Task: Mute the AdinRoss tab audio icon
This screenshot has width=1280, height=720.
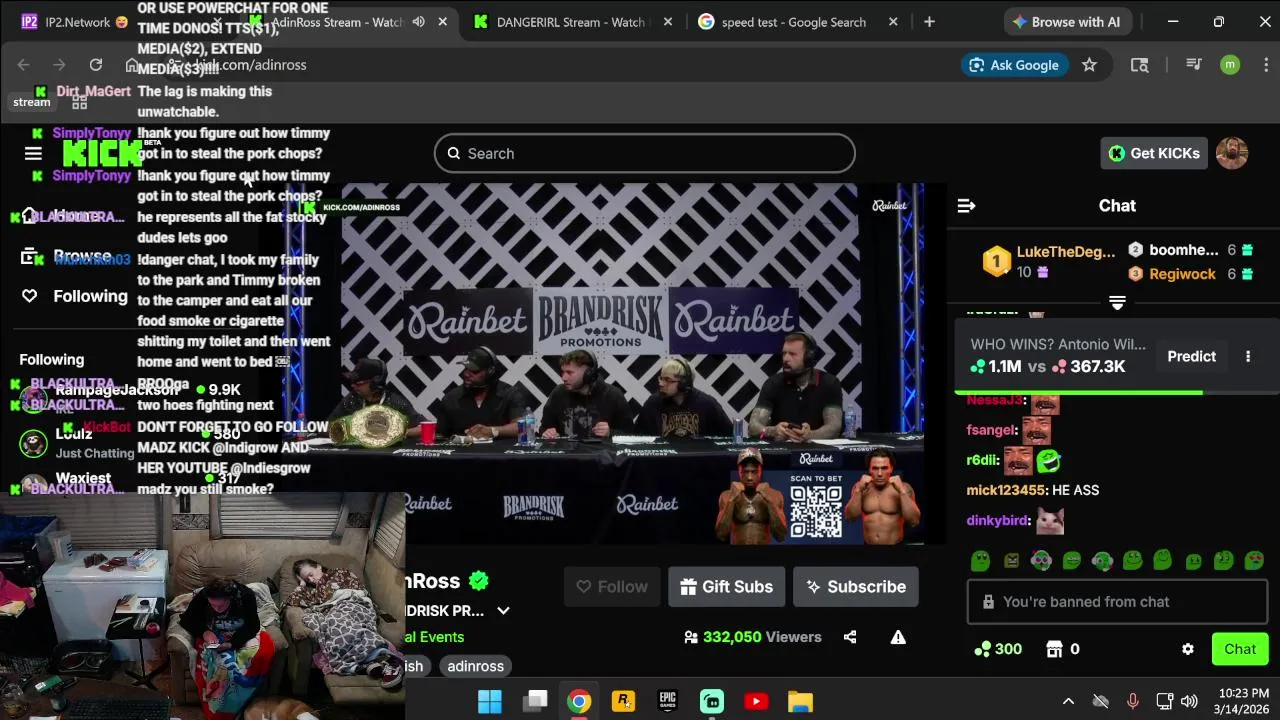Action: pyautogui.click(x=419, y=22)
